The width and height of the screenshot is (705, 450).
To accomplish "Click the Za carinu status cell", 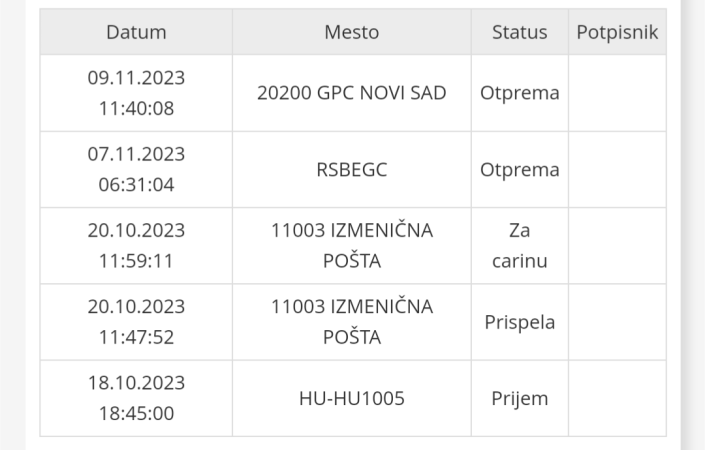I will pos(519,246).
